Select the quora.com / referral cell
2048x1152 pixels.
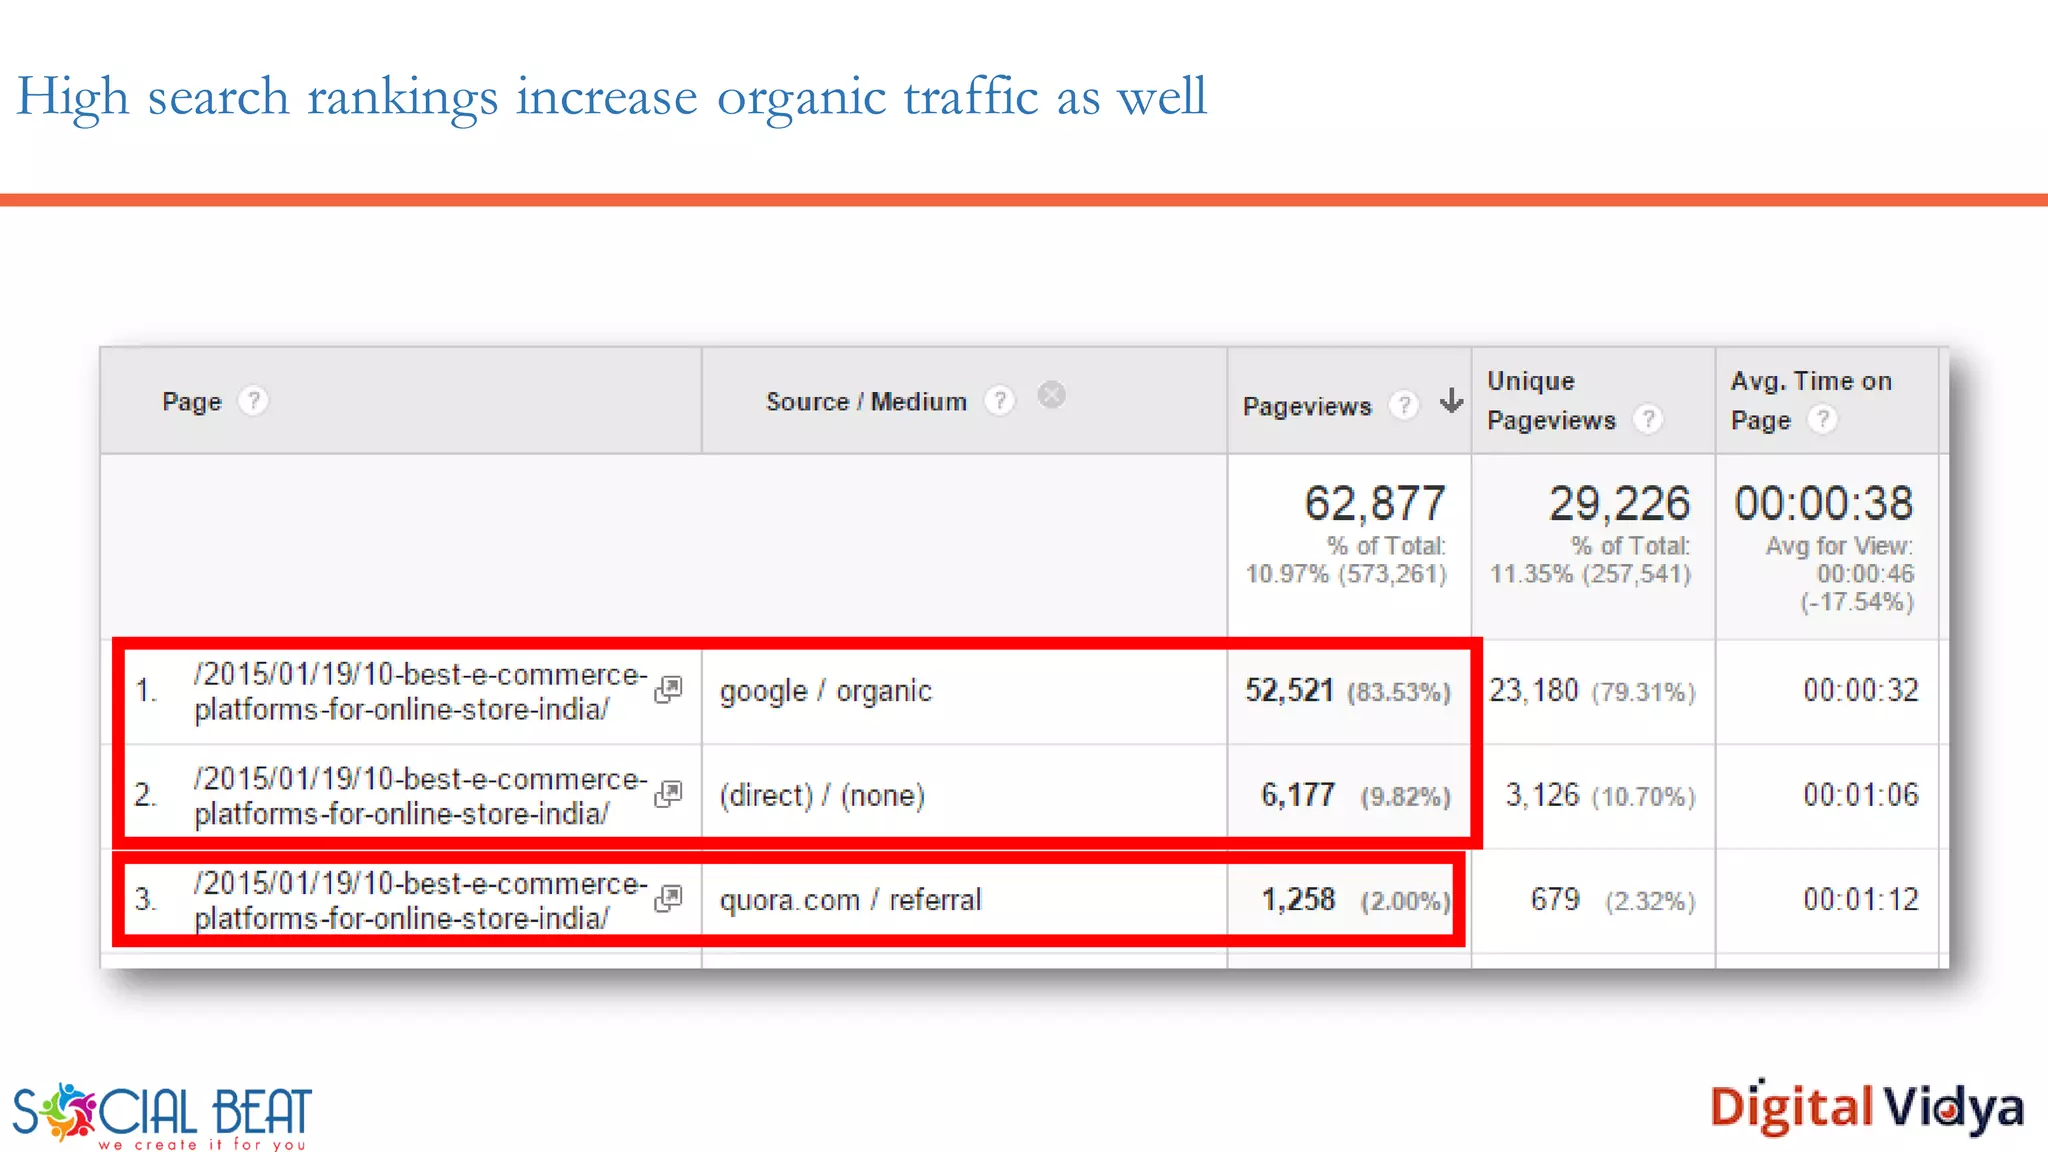850,899
